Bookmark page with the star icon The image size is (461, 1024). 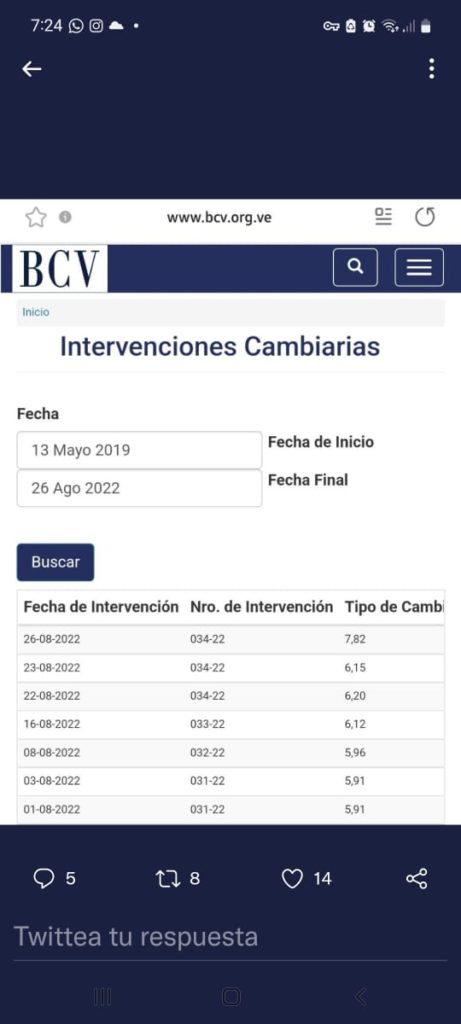coord(36,217)
